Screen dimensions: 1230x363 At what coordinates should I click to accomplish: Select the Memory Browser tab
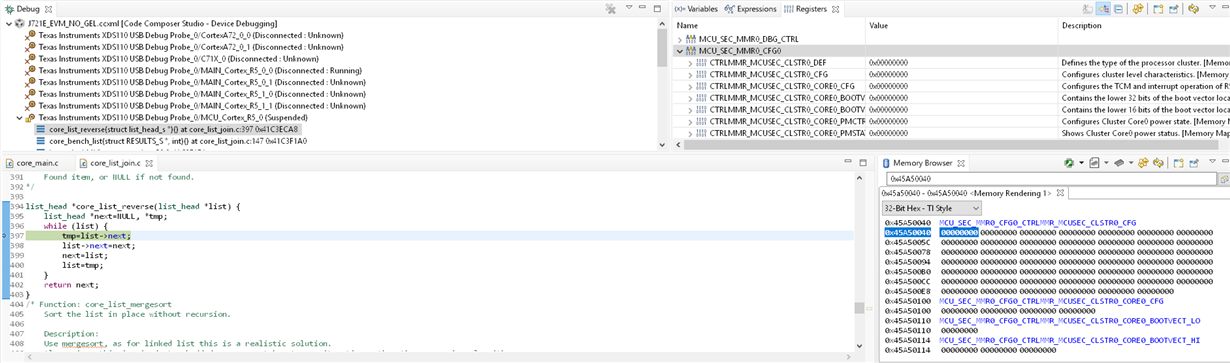coord(917,162)
